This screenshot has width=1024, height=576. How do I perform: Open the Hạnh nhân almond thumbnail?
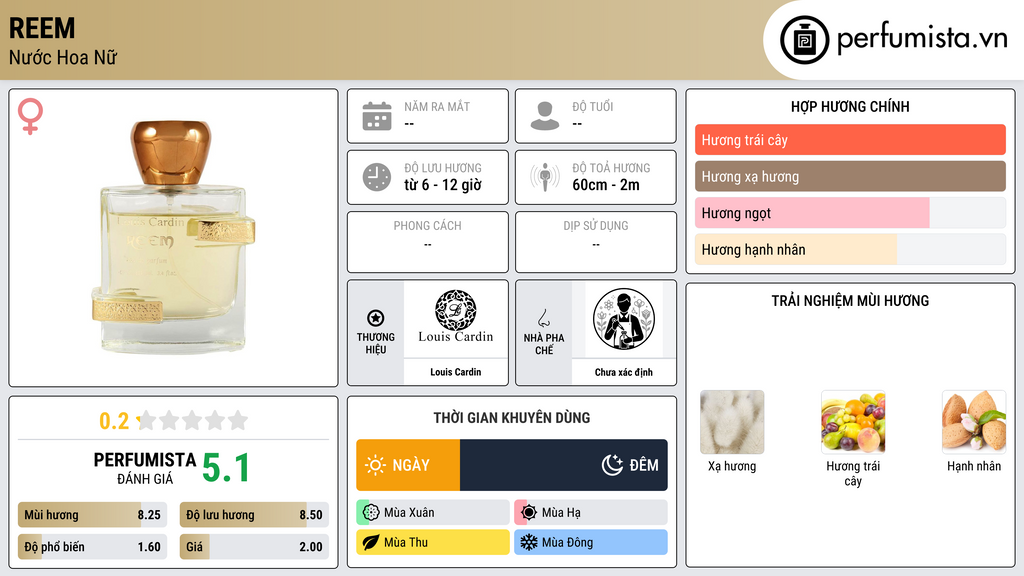click(974, 422)
